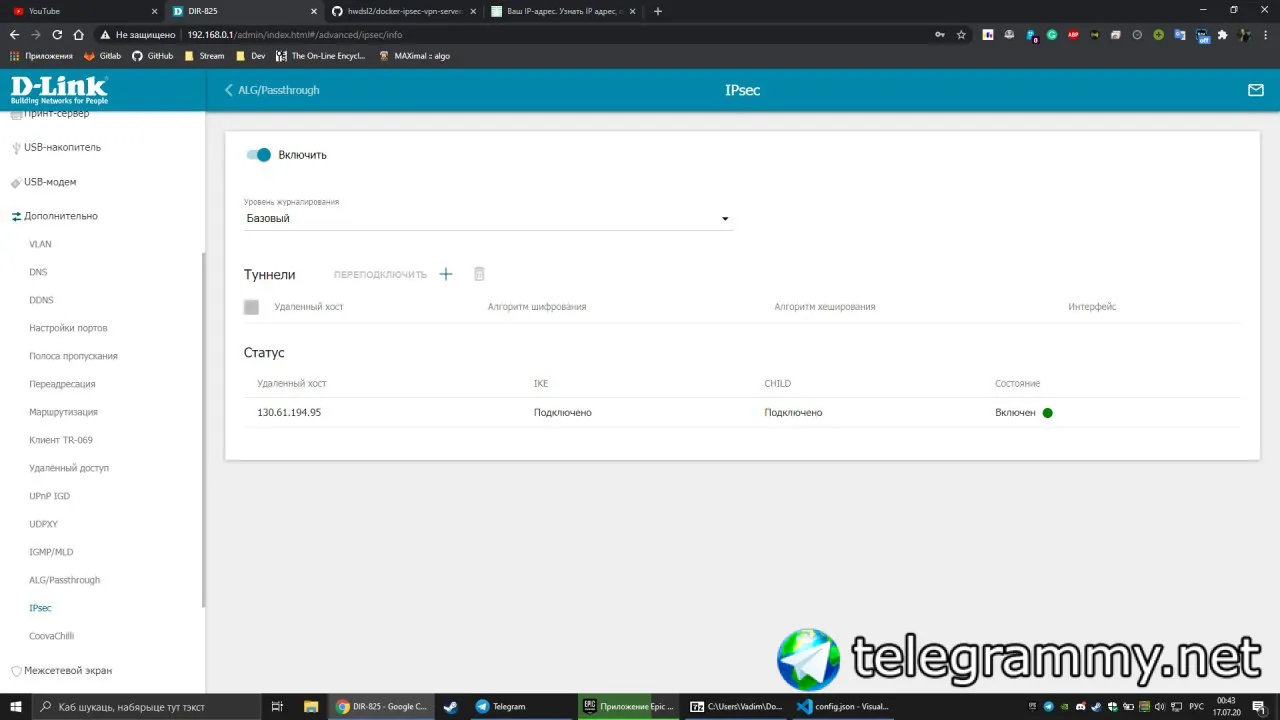1280x720 pixels.
Task: Open Маршрутизация in sidebar
Action: point(63,412)
